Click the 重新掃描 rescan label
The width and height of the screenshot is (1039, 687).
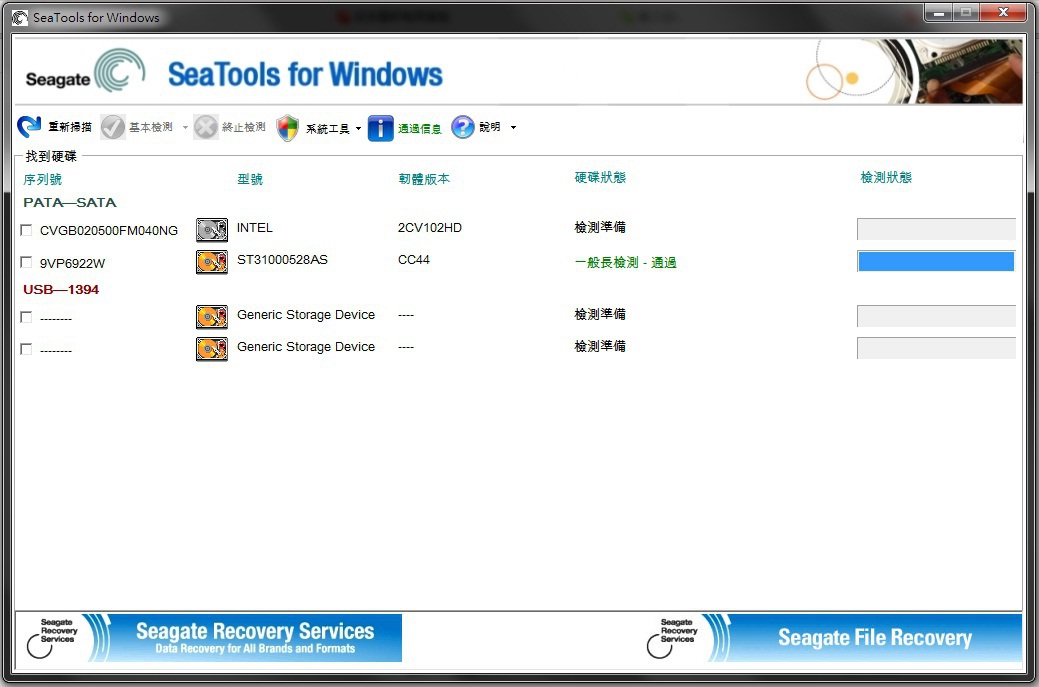[x=70, y=127]
